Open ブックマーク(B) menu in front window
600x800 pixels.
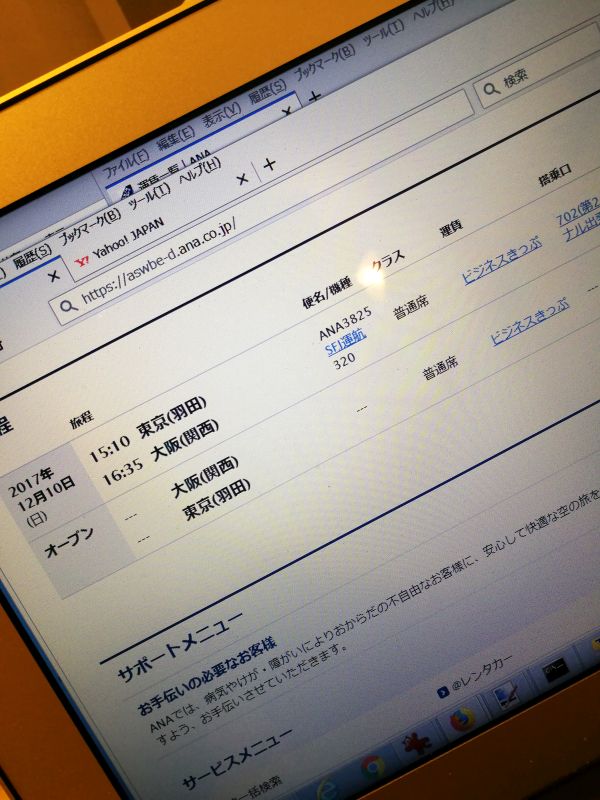[x=90, y=227]
